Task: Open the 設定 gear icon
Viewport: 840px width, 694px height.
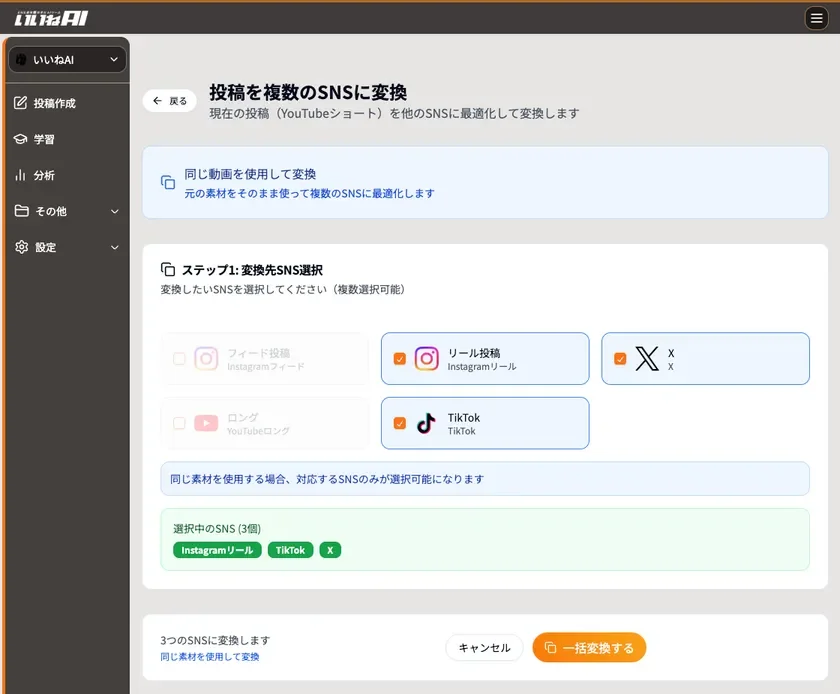Action: point(22,247)
